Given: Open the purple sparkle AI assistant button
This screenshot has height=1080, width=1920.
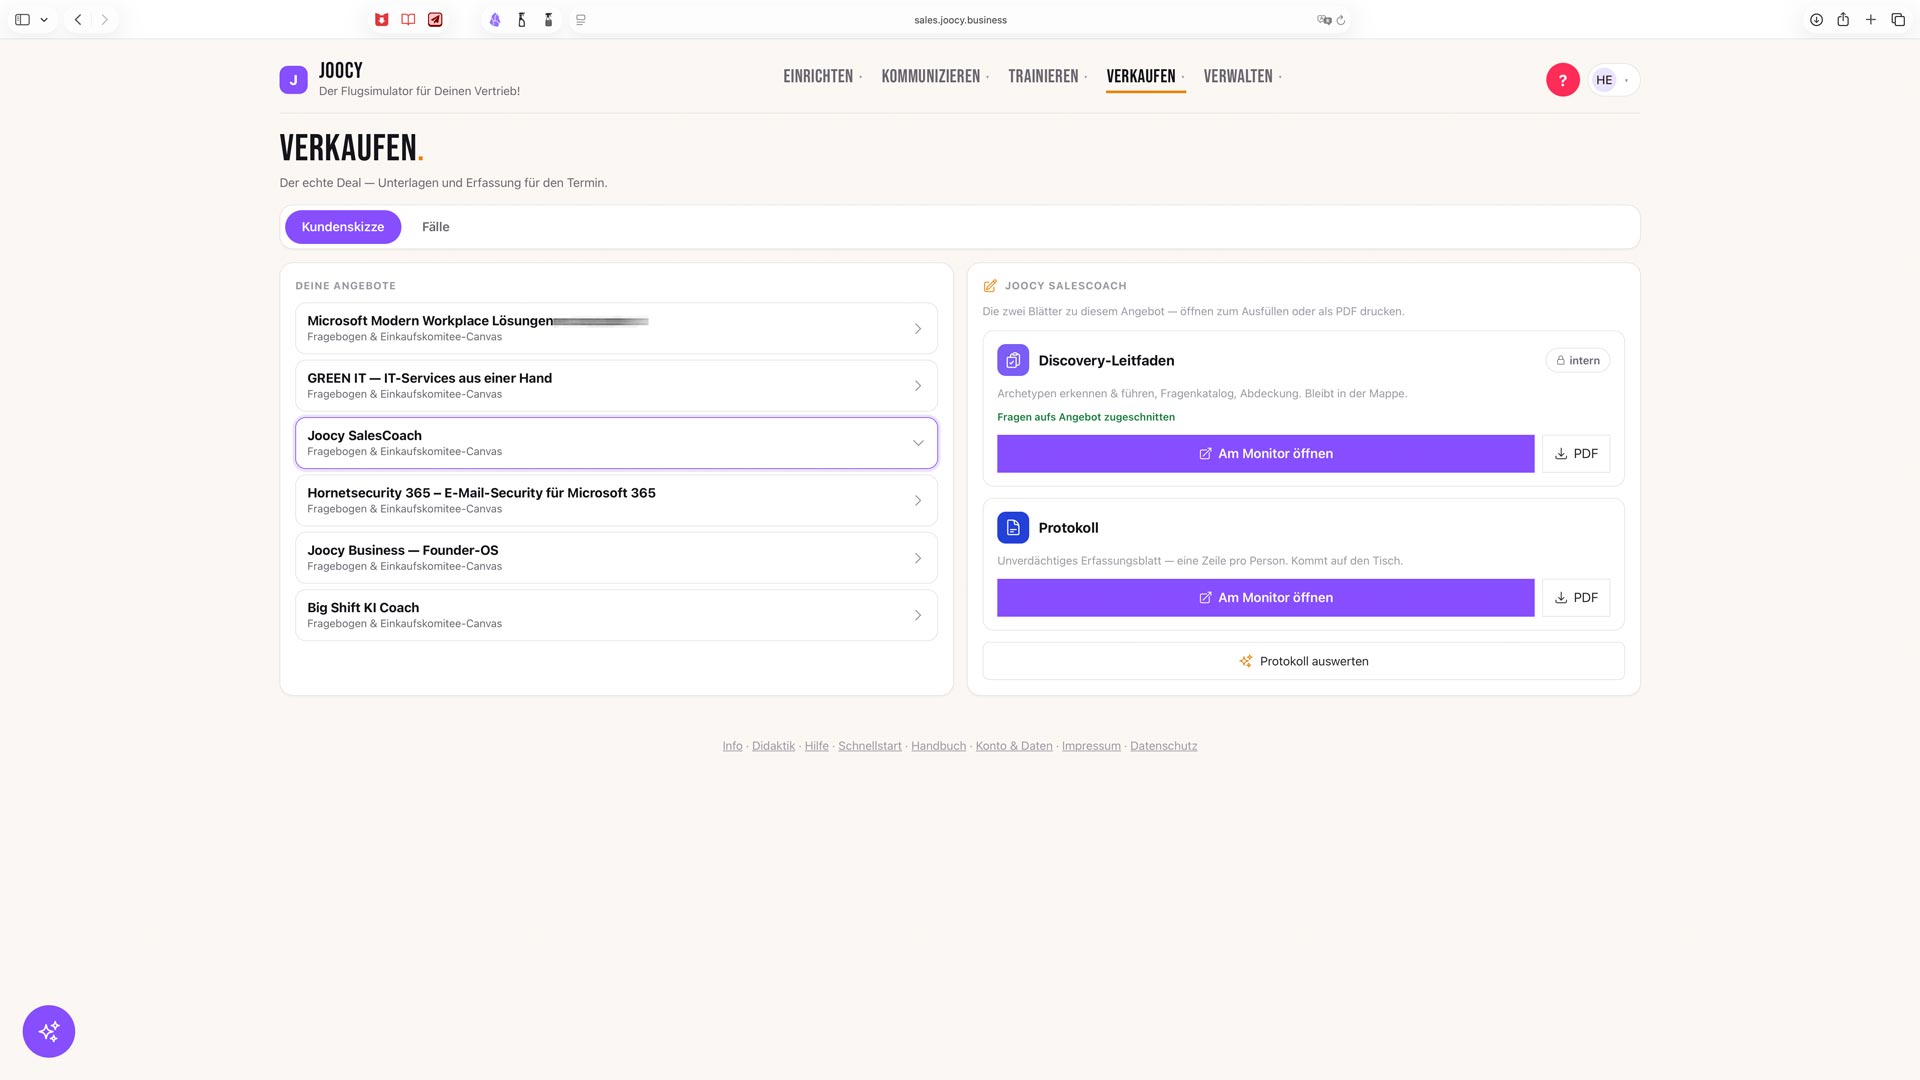Looking at the screenshot, I should [x=49, y=1031].
